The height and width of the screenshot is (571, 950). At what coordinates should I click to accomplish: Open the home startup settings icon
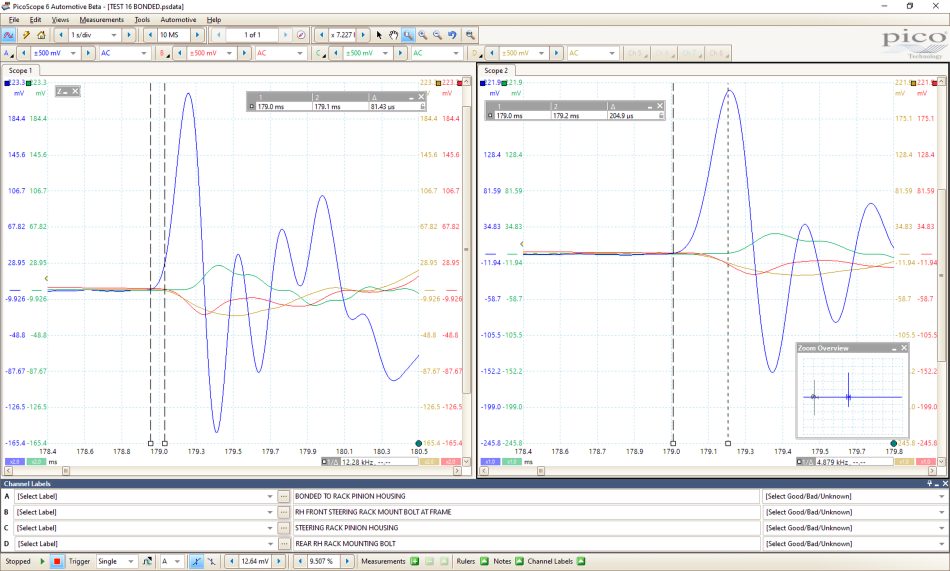pos(41,35)
